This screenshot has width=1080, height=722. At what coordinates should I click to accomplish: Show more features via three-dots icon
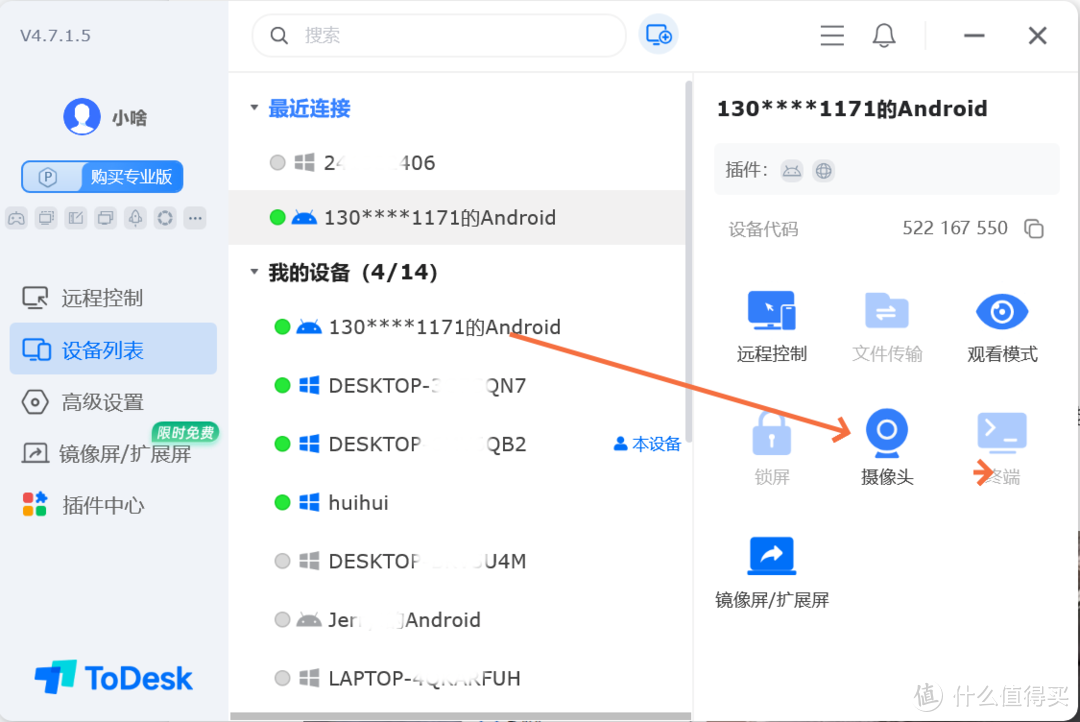click(x=195, y=218)
